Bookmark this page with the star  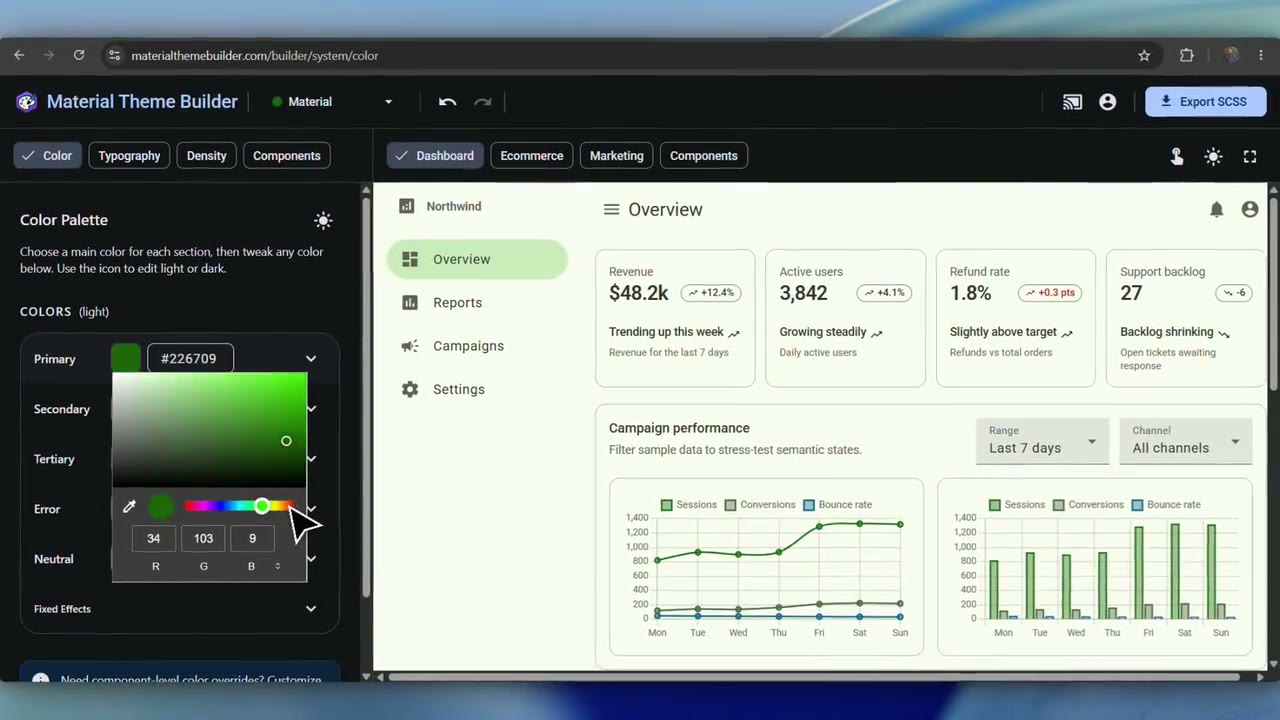tap(1144, 55)
